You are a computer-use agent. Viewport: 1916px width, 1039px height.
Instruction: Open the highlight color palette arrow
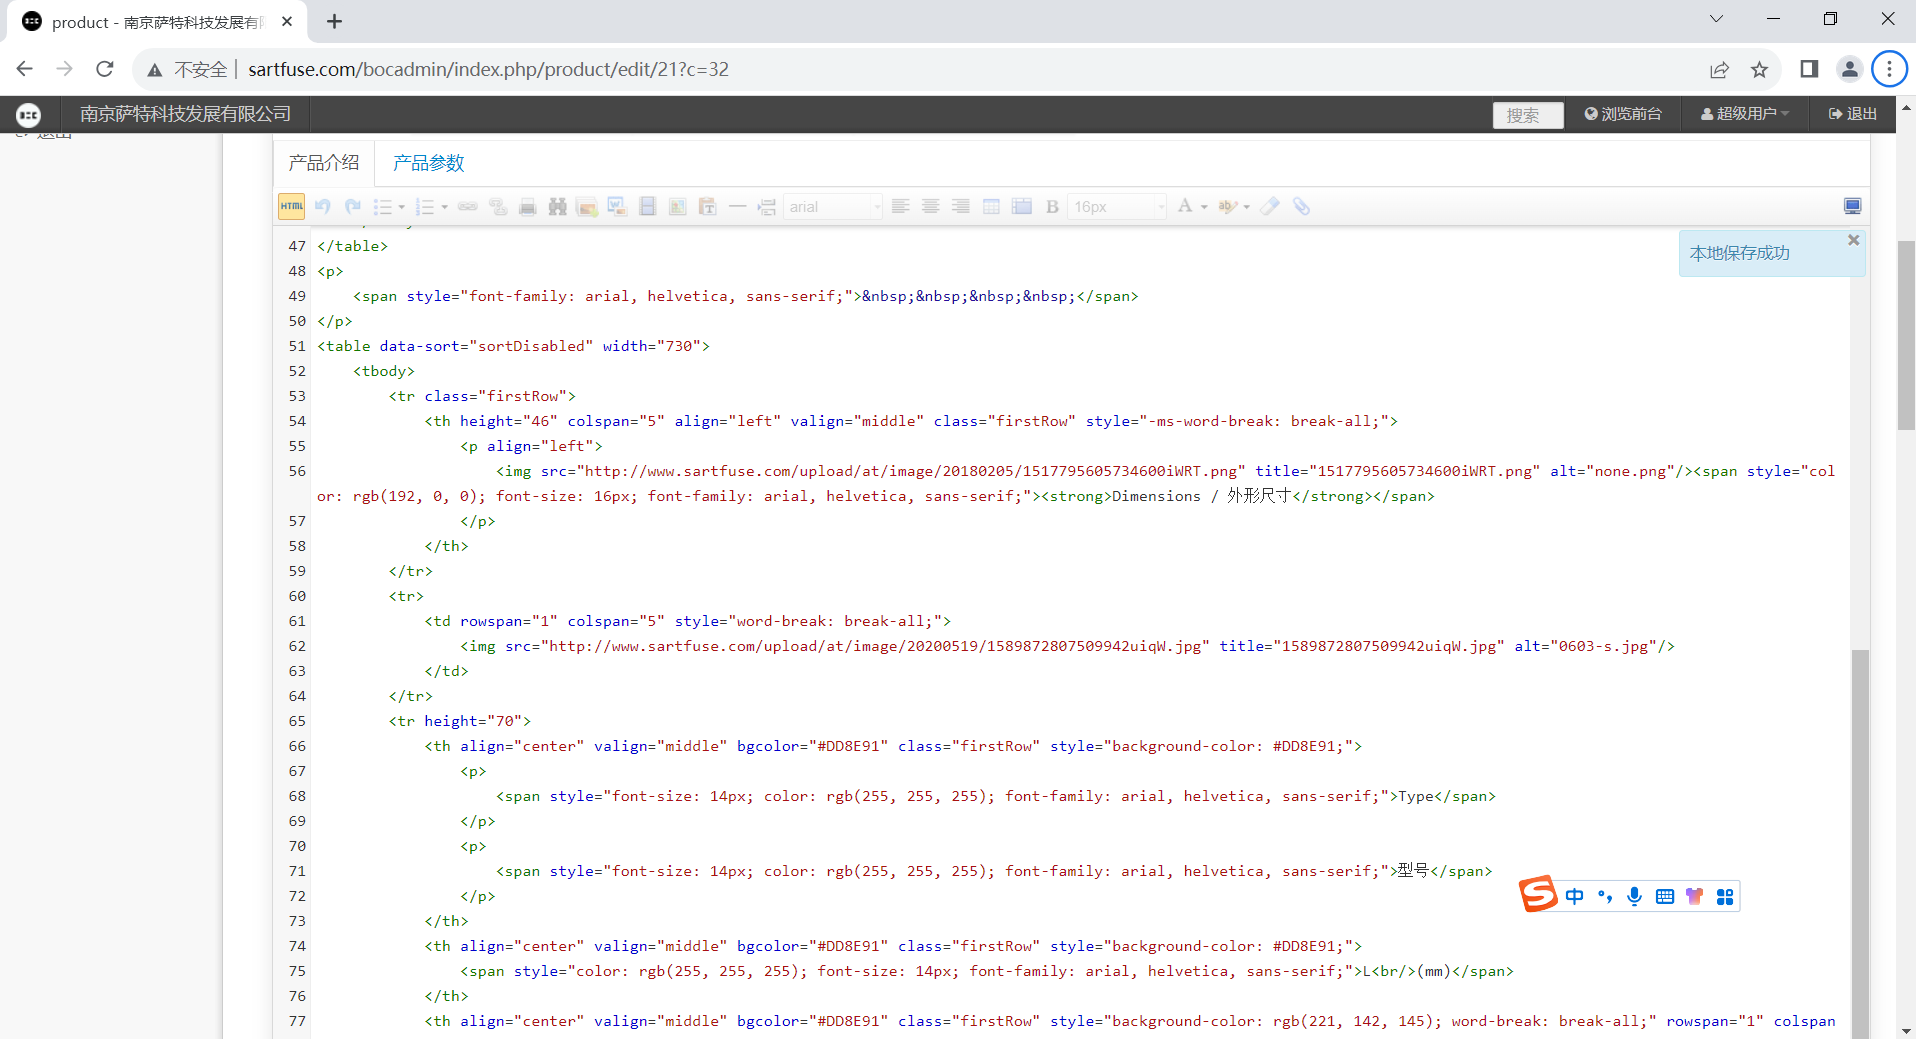(1246, 207)
